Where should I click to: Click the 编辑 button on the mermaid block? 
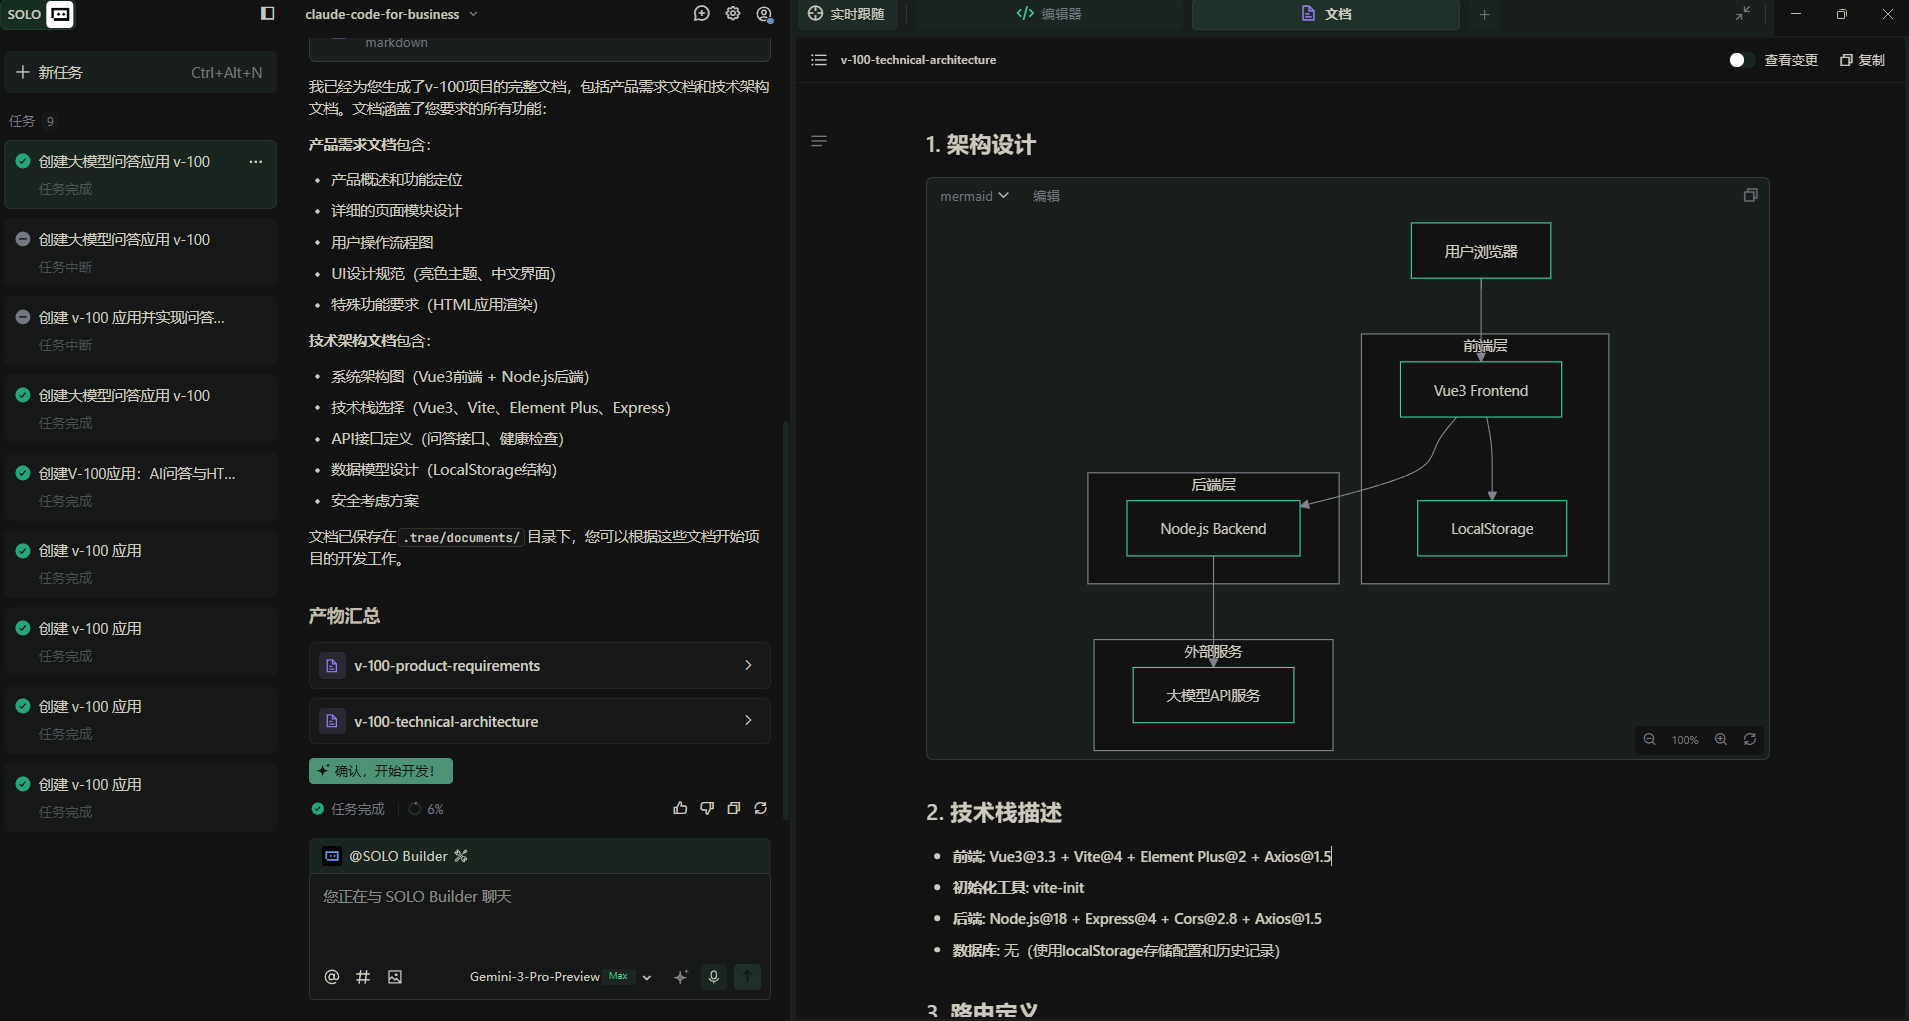[x=1046, y=196]
